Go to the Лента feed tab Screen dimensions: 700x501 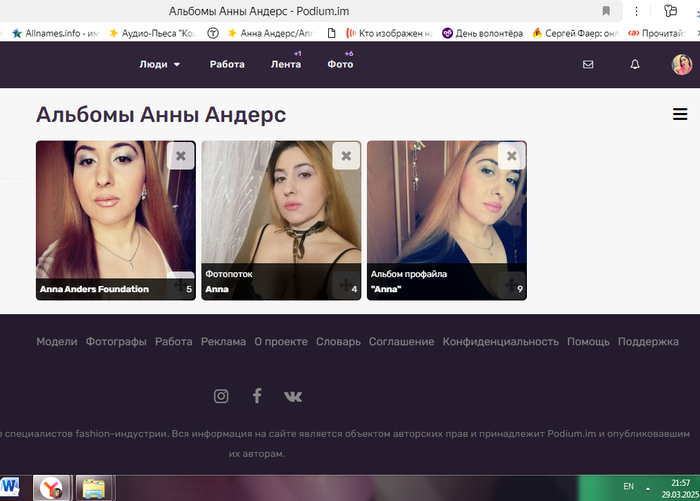pyautogui.click(x=286, y=64)
